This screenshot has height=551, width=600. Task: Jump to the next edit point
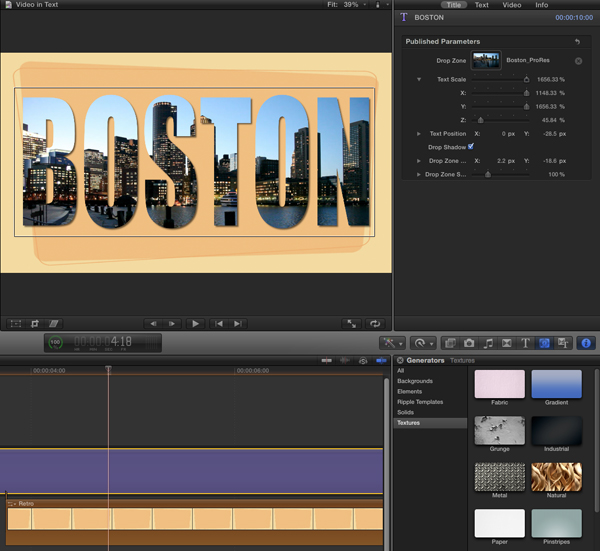pos(238,324)
